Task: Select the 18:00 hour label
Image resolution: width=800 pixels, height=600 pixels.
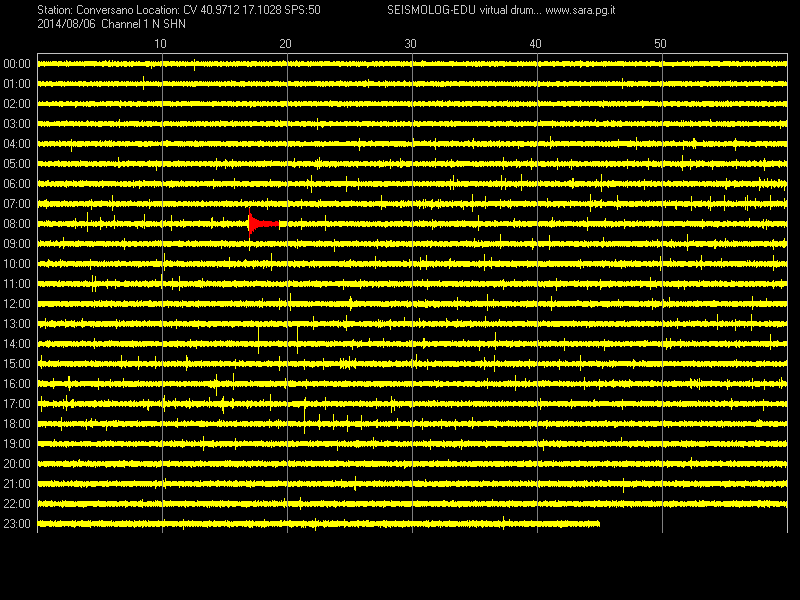Action: pos(17,424)
